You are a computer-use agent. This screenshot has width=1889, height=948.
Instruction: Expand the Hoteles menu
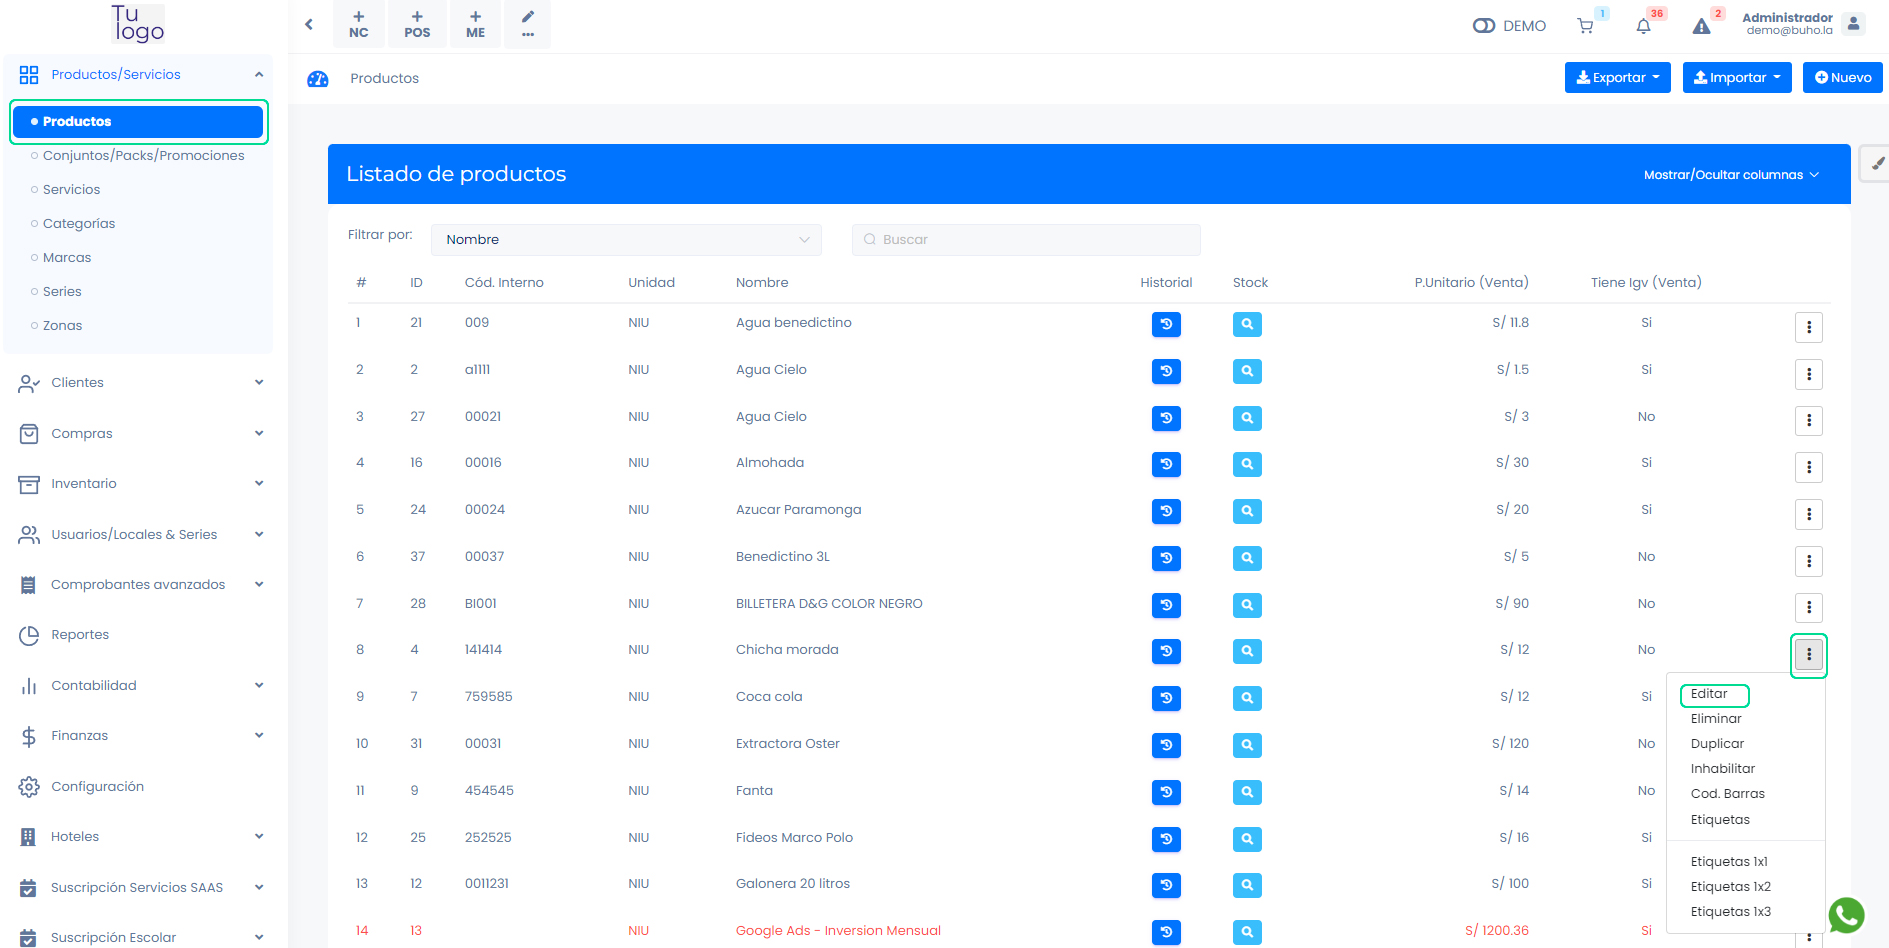[x=138, y=837]
